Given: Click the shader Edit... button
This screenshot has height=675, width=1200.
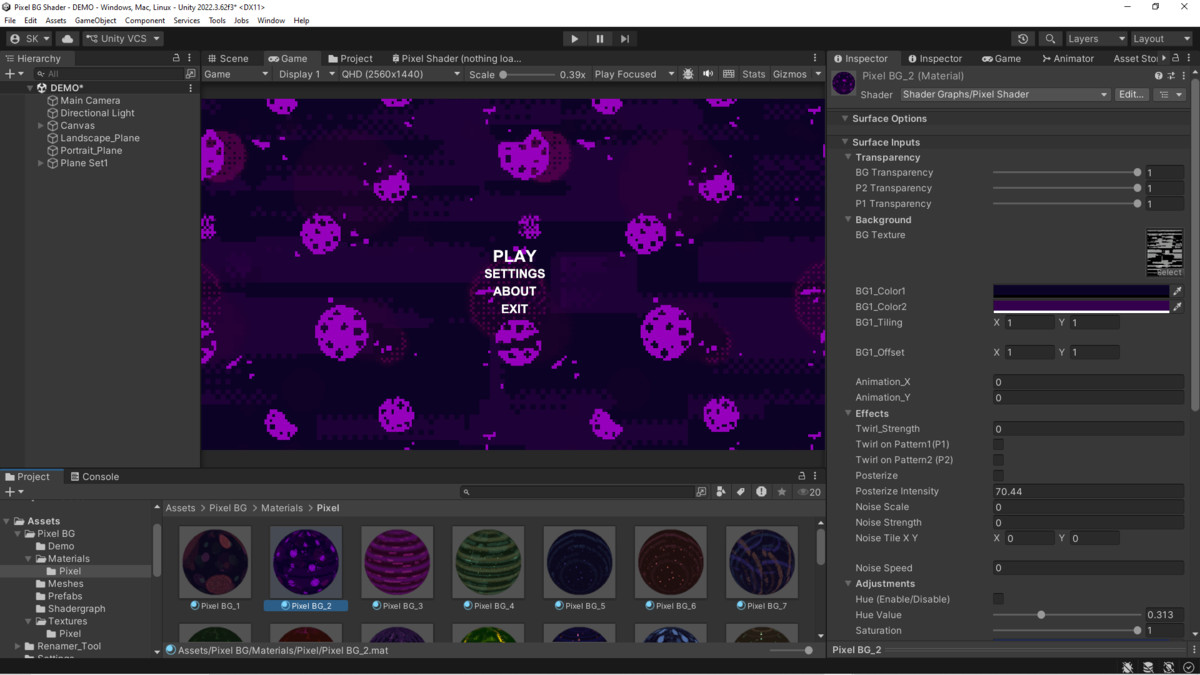Looking at the screenshot, I should (x=1132, y=95).
